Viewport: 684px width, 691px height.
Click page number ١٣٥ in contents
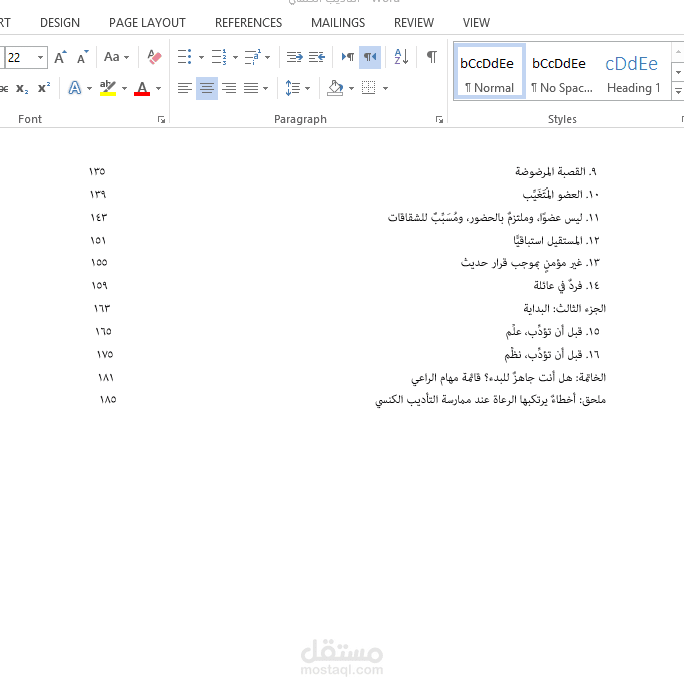pos(97,171)
